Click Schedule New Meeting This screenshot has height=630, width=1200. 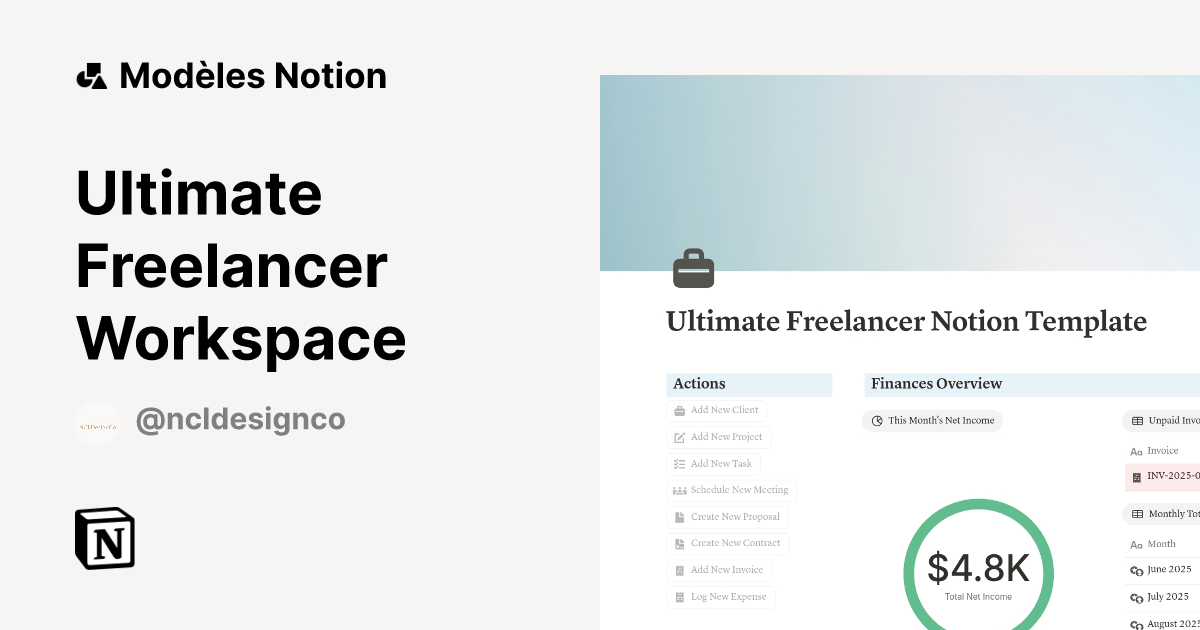tap(732, 490)
